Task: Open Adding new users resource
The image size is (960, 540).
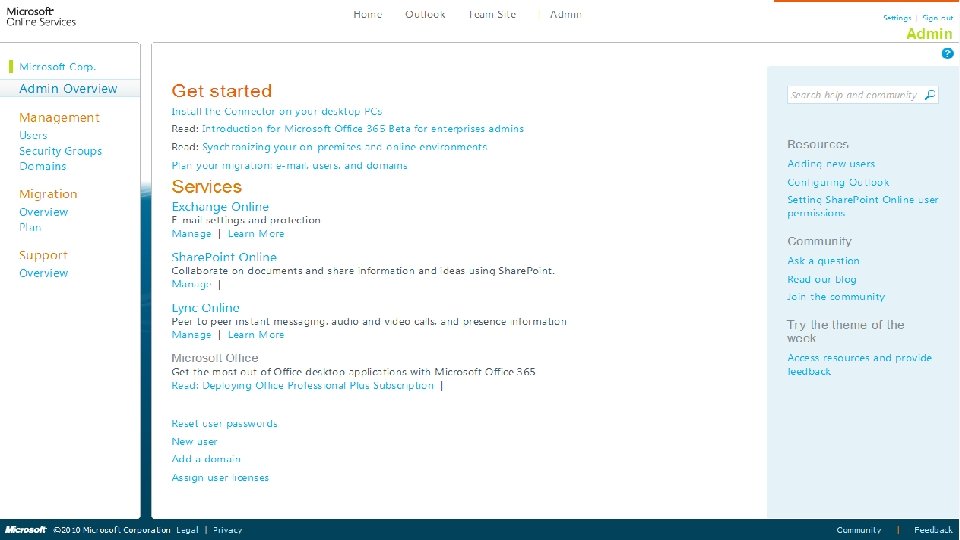Action: click(831, 163)
